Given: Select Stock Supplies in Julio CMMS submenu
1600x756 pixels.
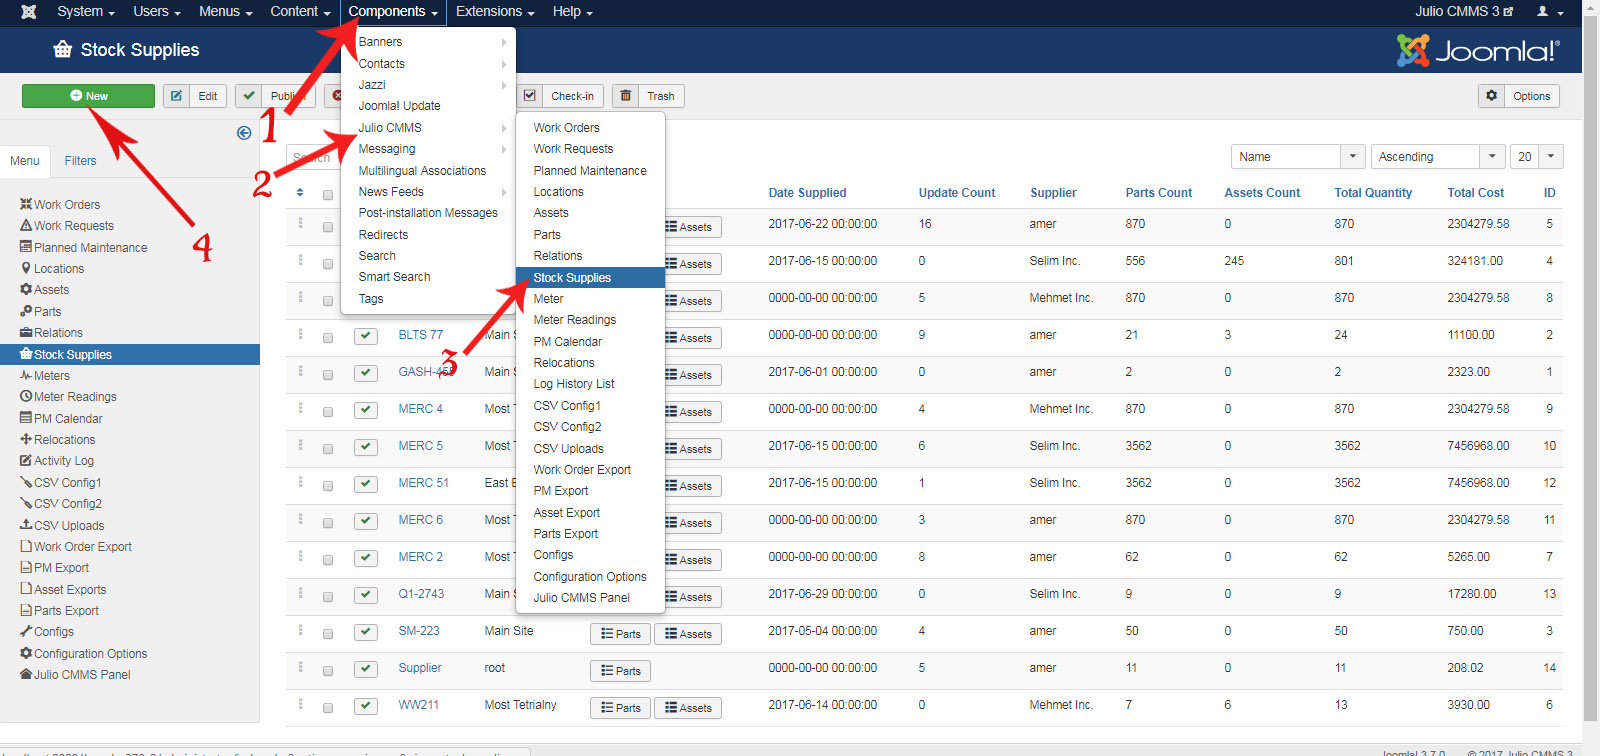Looking at the screenshot, I should click(x=590, y=278).
